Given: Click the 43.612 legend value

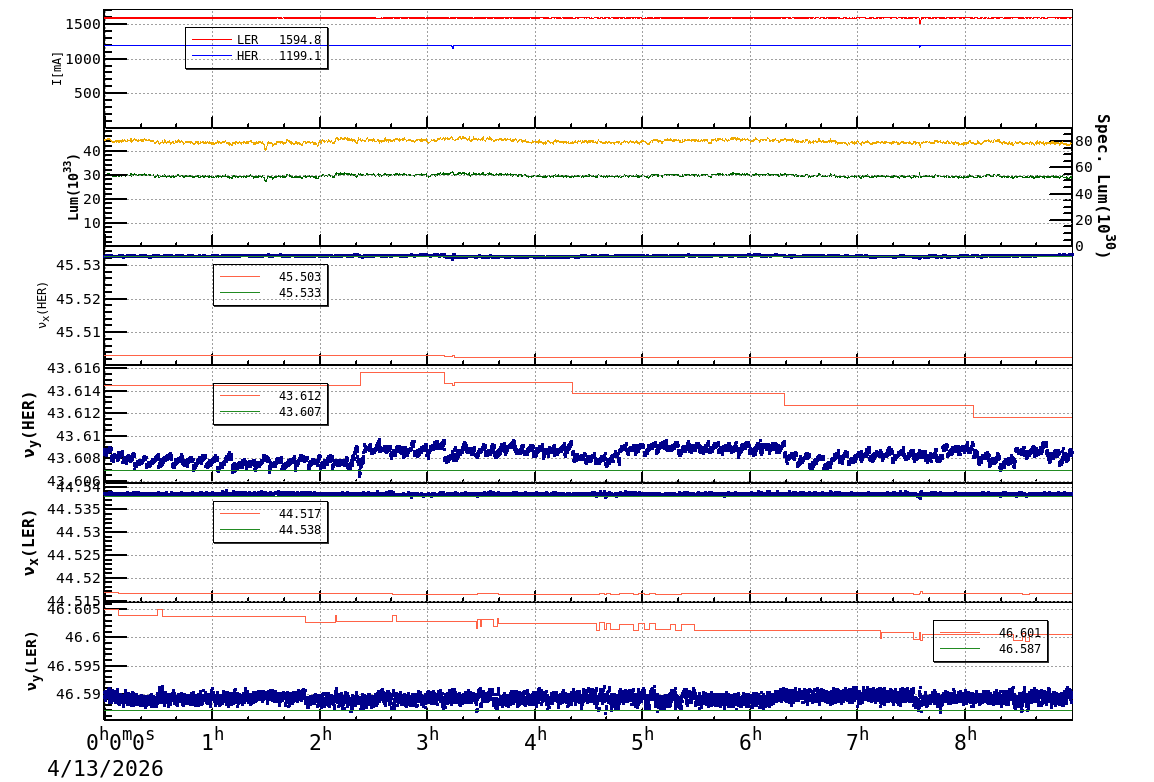Looking at the screenshot, I should 299,396.
